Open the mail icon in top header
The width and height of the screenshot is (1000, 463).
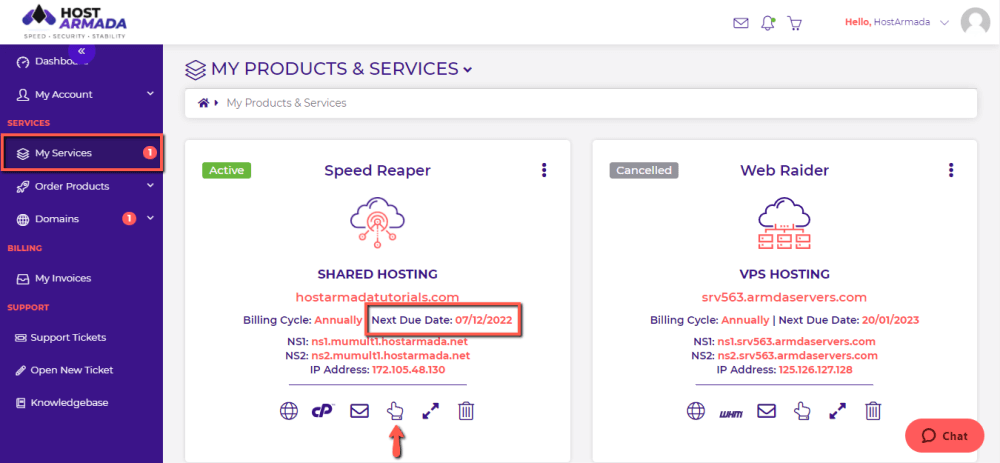click(x=741, y=22)
